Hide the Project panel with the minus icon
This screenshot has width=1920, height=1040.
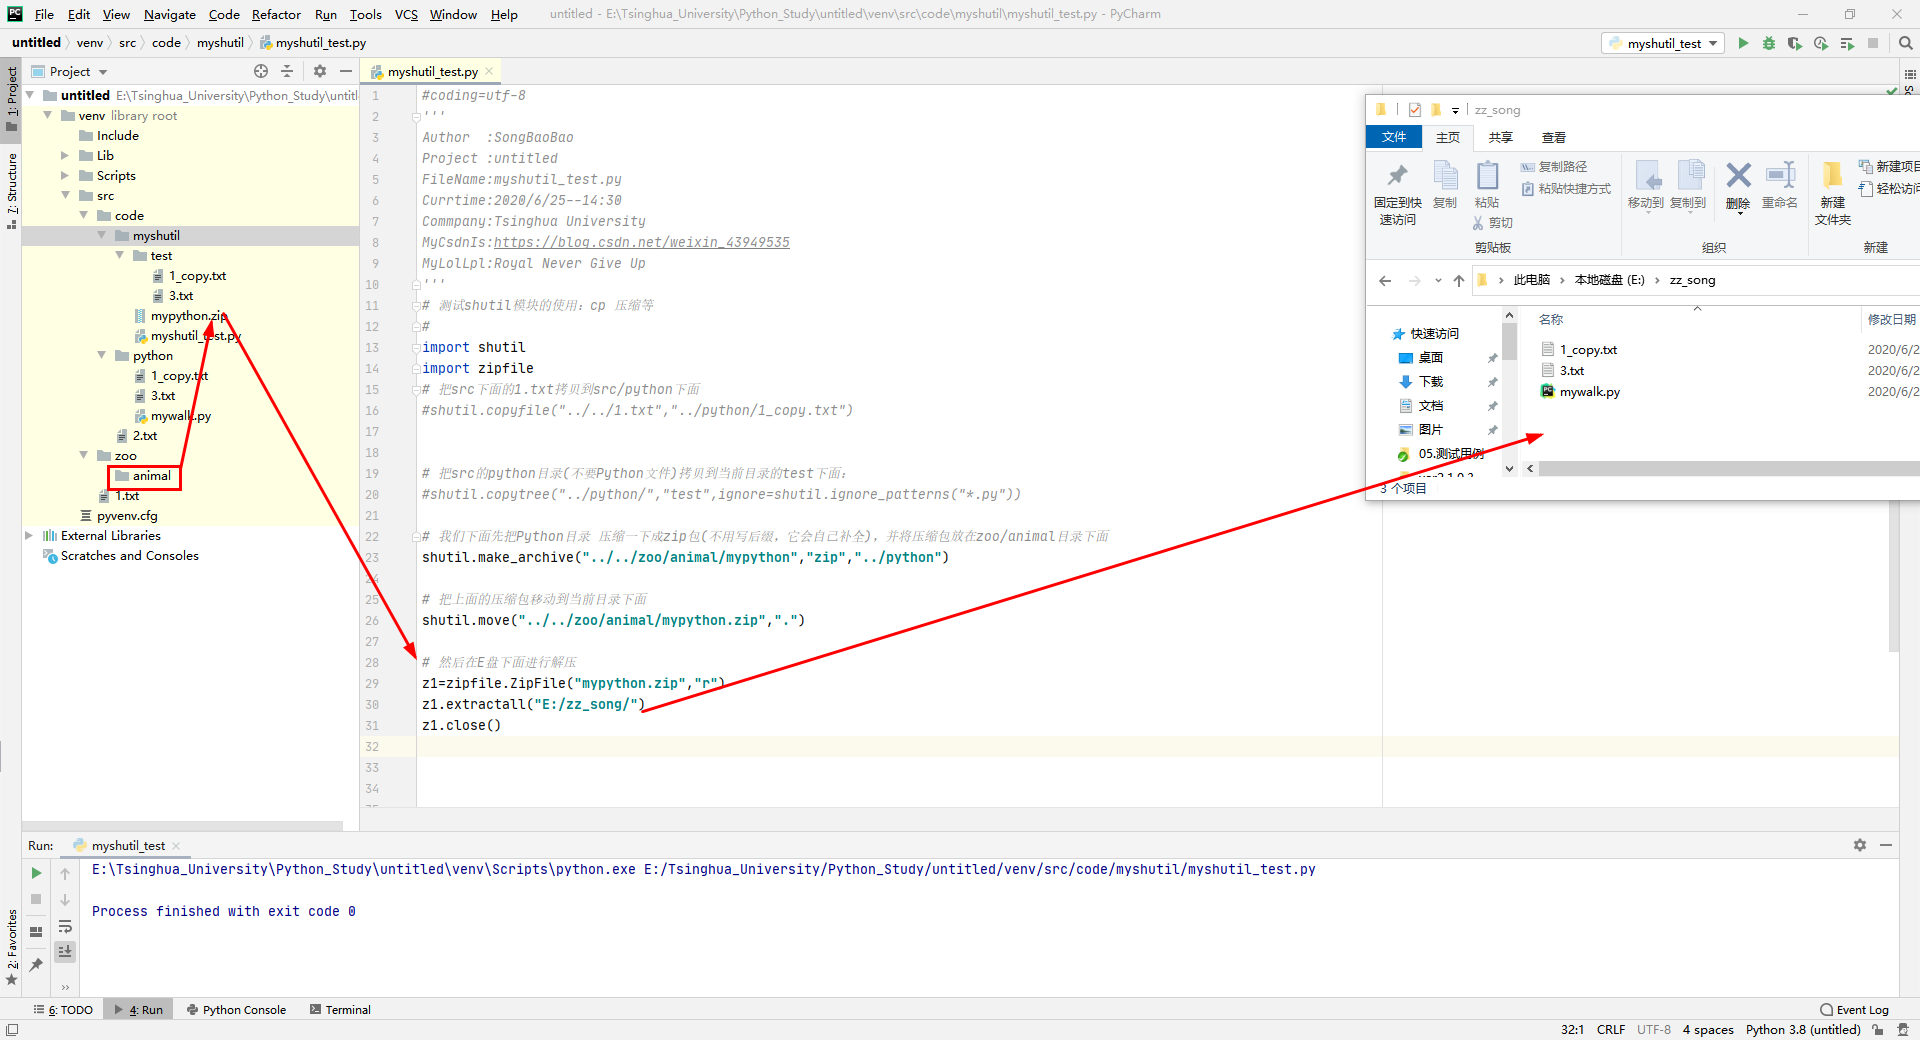click(346, 71)
